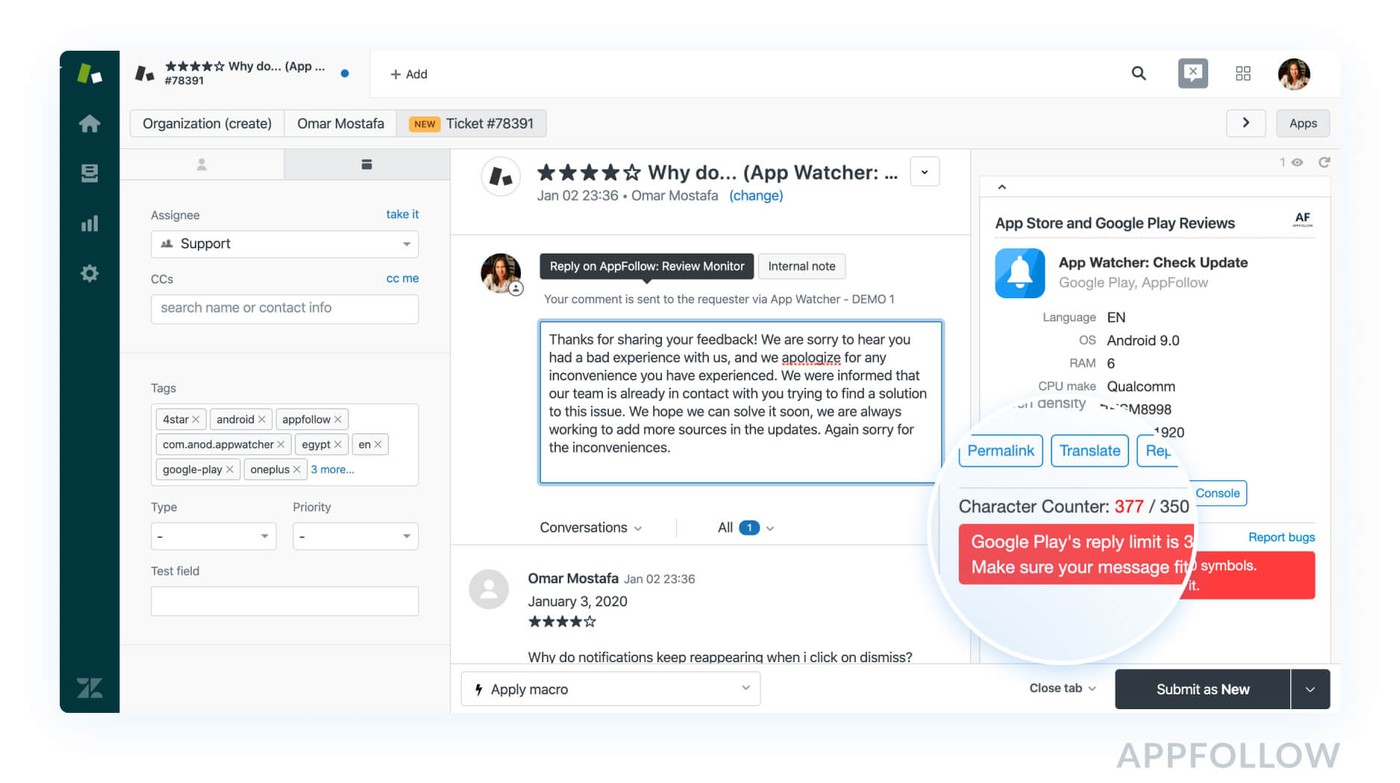Select the Organization (create) tab
The width and height of the screenshot is (1400, 783).
[x=207, y=123]
